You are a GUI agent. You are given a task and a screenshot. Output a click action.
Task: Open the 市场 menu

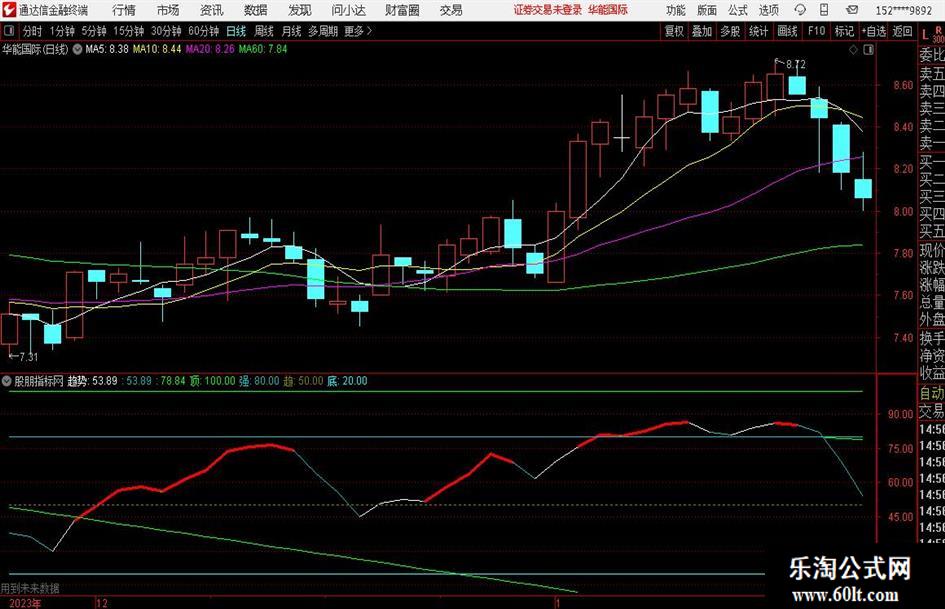pos(168,10)
